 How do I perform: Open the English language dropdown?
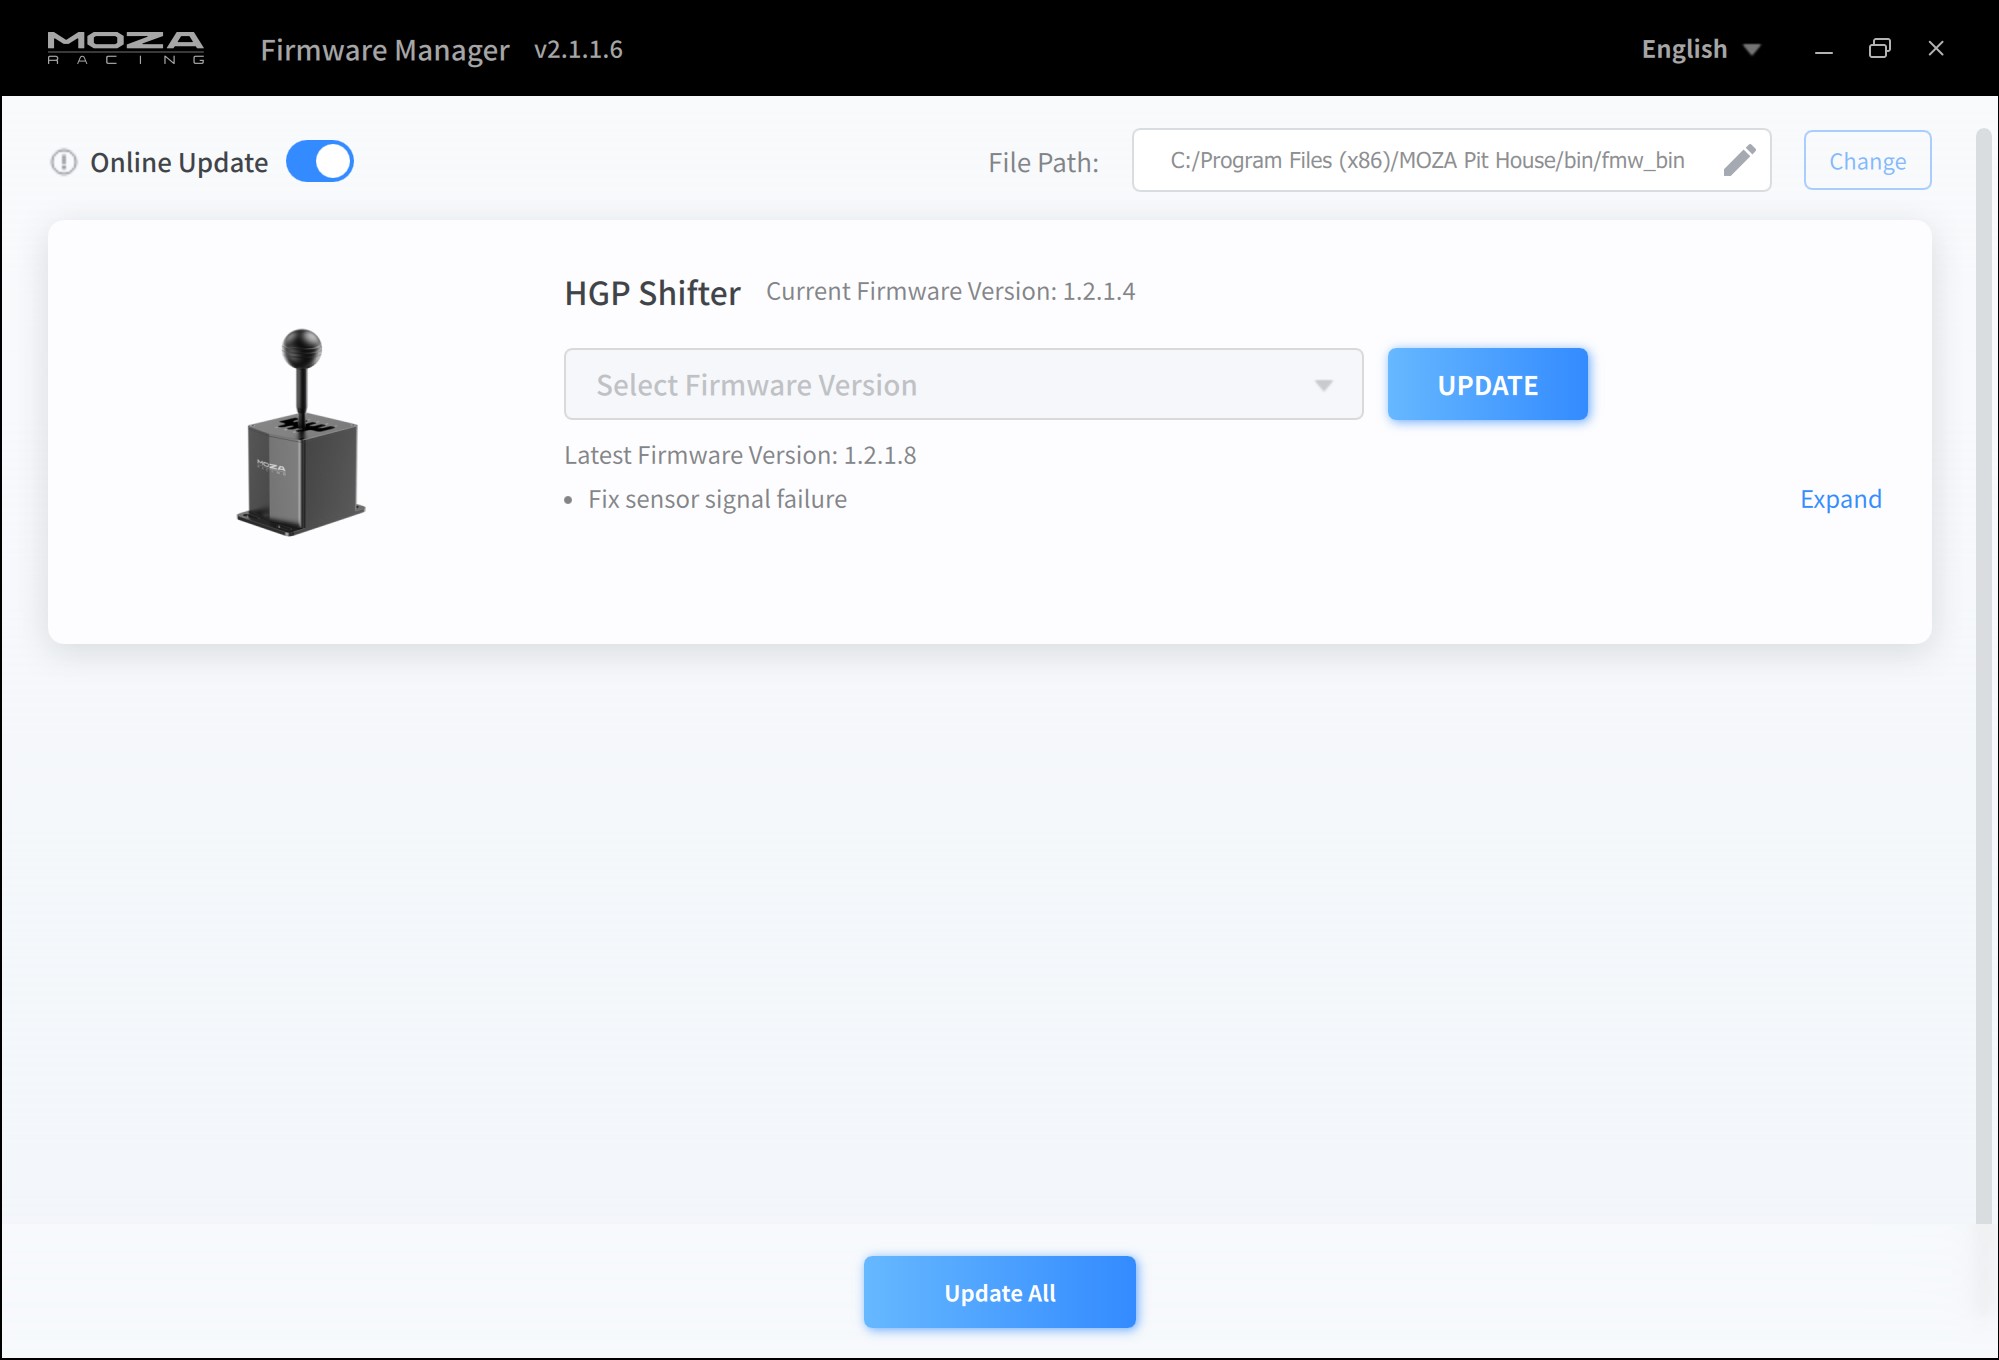coord(1700,49)
